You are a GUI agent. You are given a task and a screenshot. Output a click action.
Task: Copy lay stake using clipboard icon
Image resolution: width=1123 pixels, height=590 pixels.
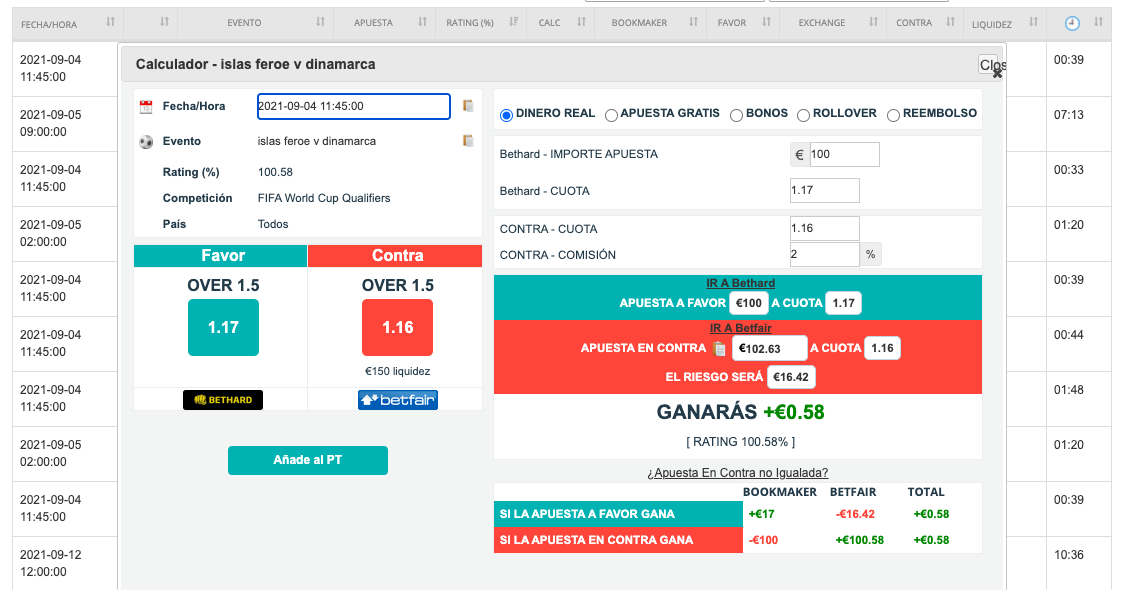pyautogui.click(x=720, y=349)
